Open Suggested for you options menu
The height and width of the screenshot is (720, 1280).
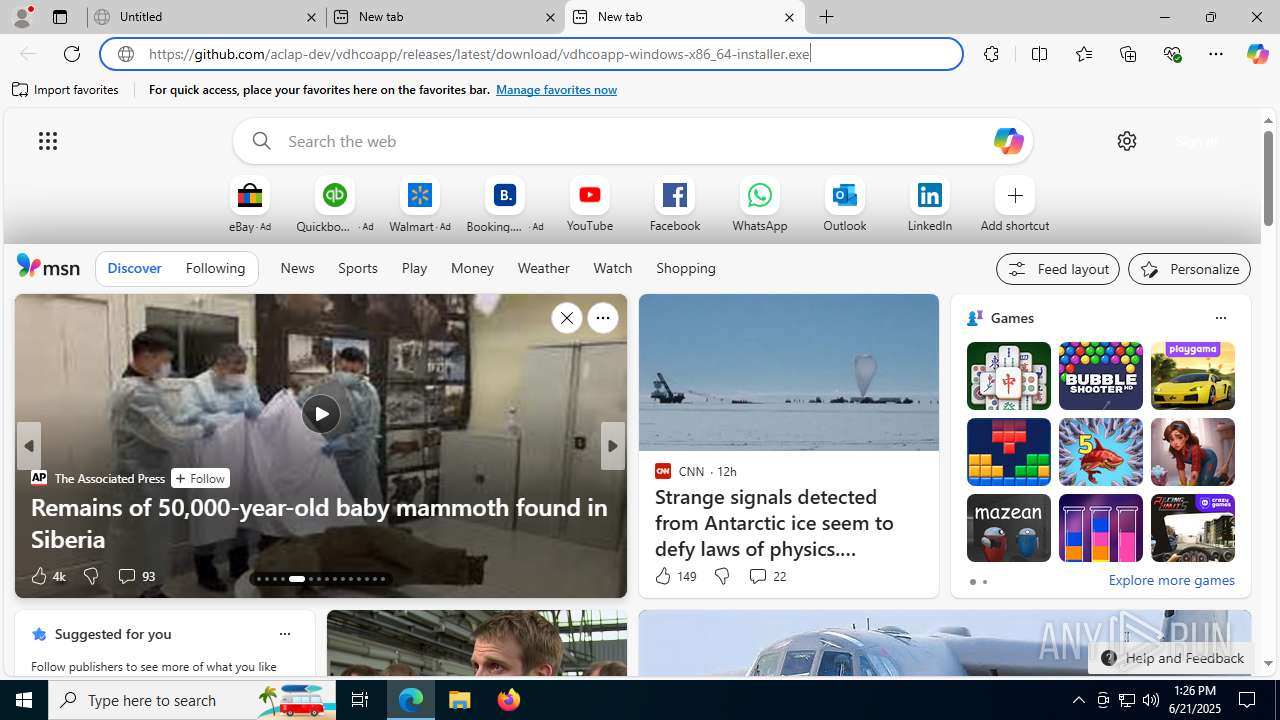[284, 634]
